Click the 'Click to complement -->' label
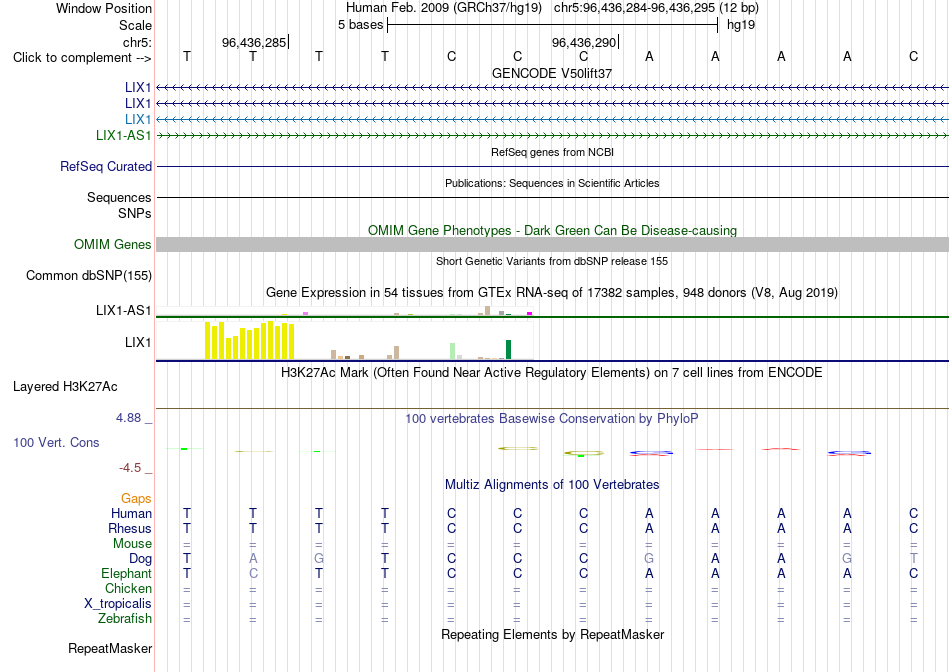Image resolution: width=950 pixels, height=672 pixels. click(82, 58)
